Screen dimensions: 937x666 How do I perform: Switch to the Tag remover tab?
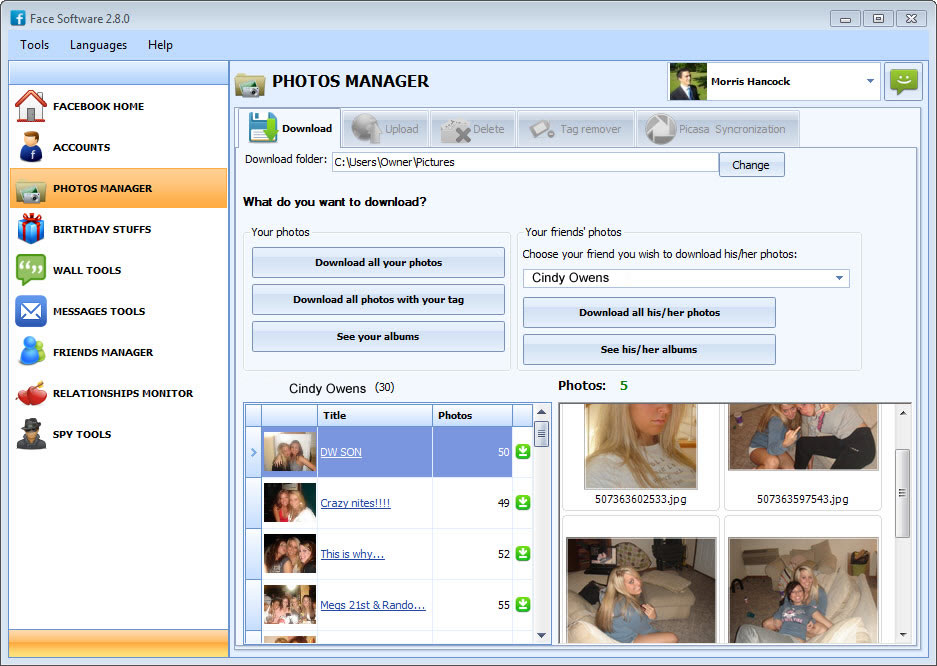576,128
